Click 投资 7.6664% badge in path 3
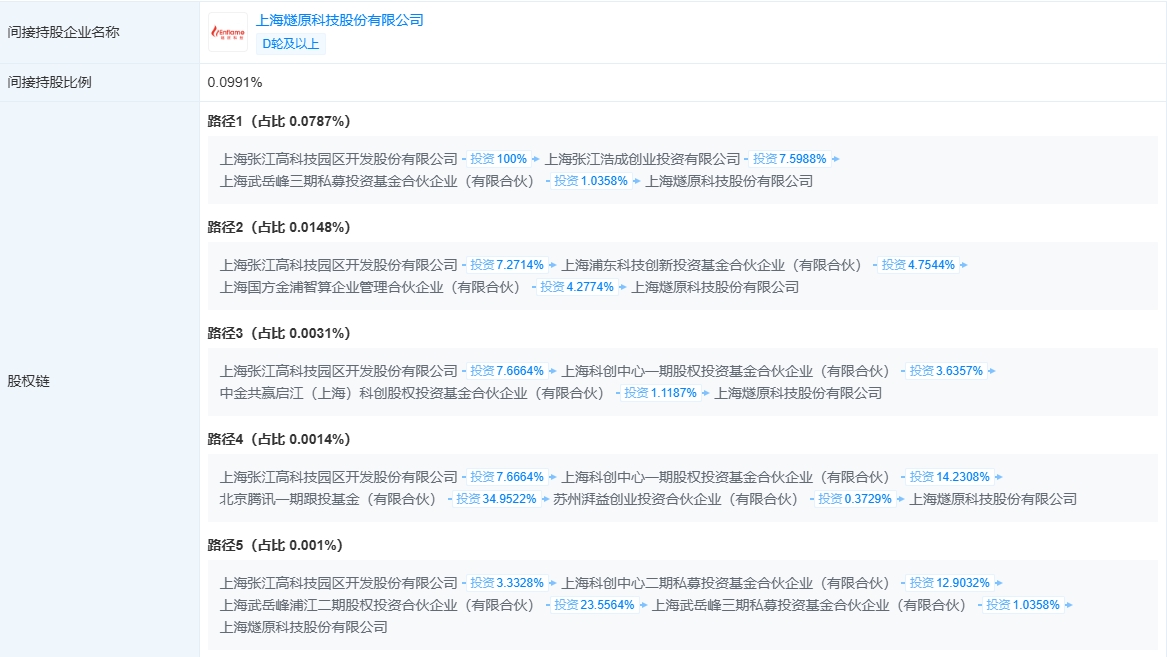The image size is (1167, 657). [x=507, y=371]
